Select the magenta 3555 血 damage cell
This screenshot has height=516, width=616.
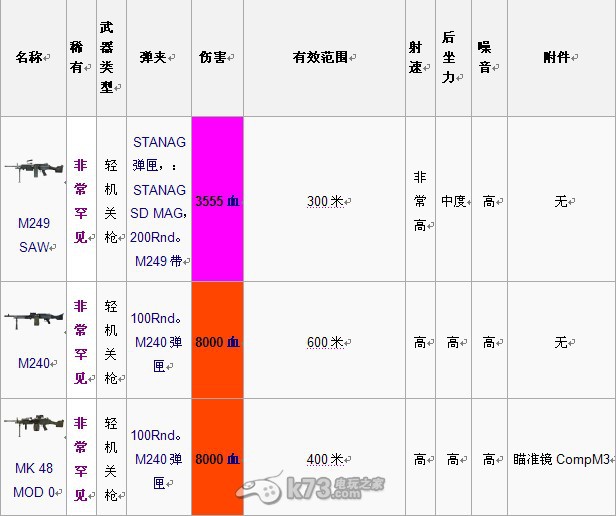[217, 201]
